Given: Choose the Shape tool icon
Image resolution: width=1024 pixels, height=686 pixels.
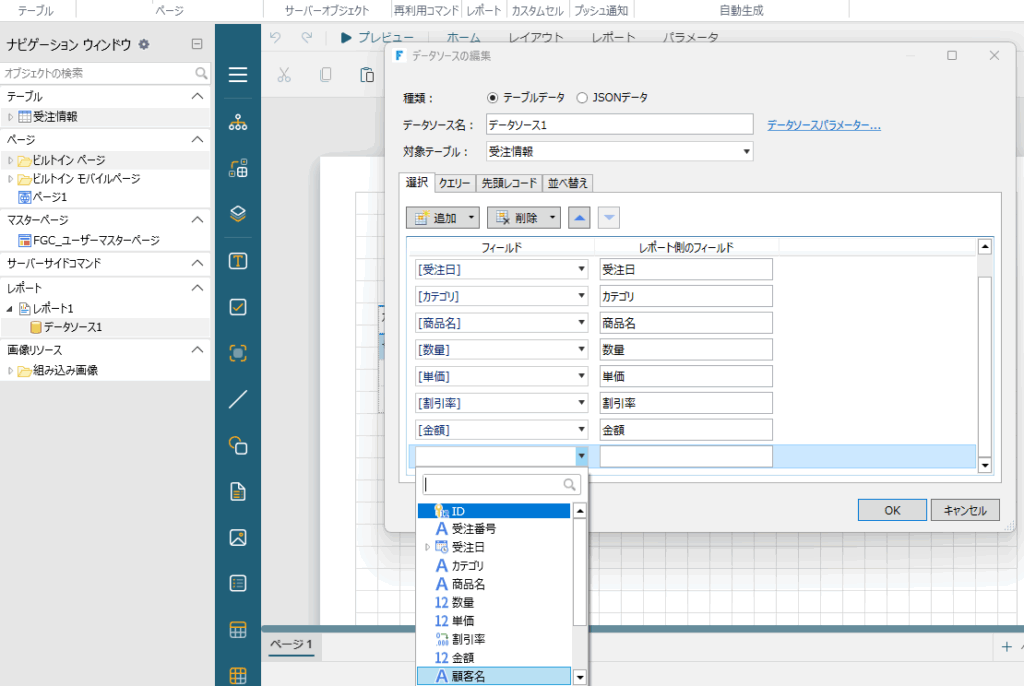Looking at the screenshot, I should [238, 446].
